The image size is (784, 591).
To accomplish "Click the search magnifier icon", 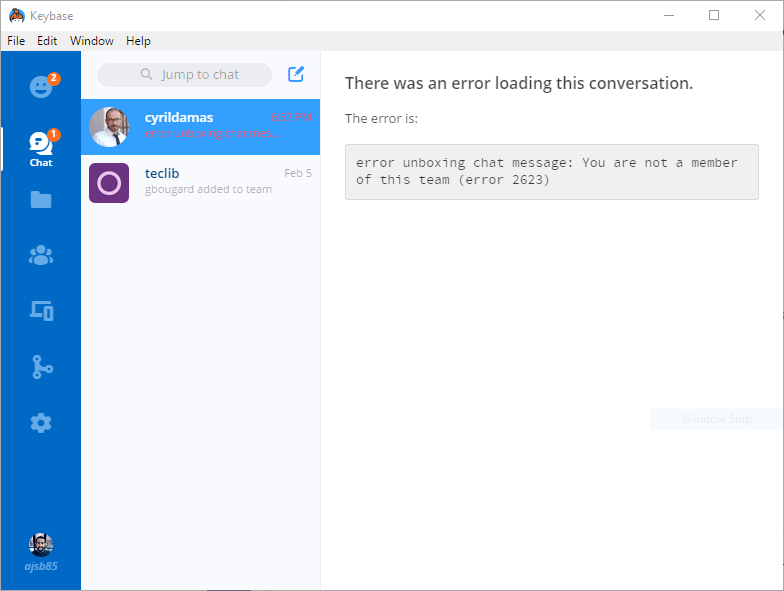I will [x=146, y=74].
